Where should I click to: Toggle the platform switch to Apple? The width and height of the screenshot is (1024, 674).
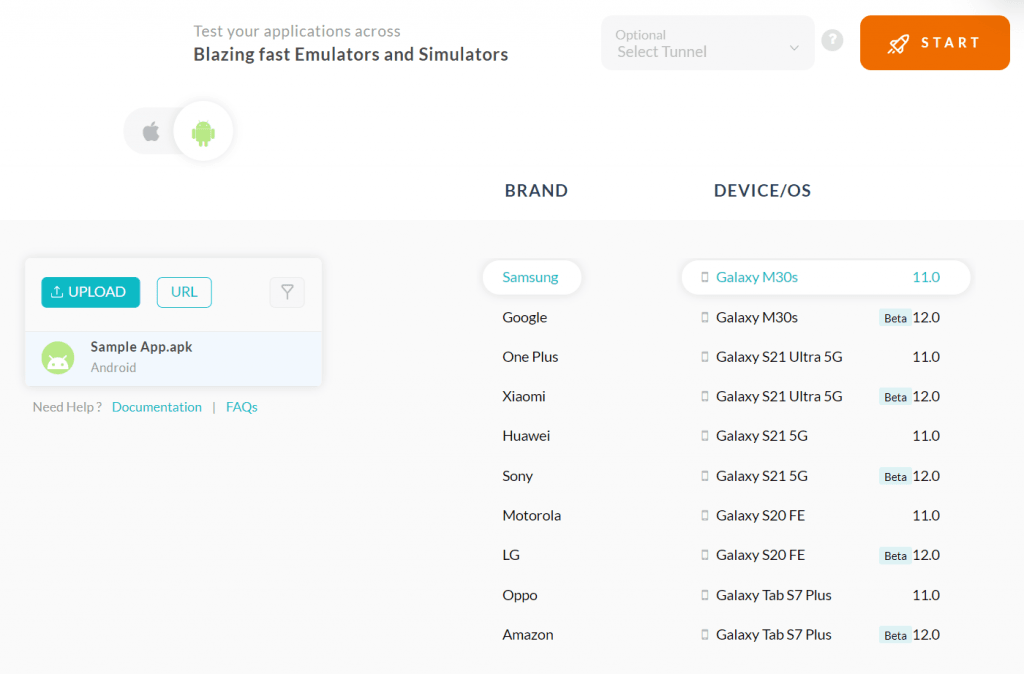click(149, 130)
